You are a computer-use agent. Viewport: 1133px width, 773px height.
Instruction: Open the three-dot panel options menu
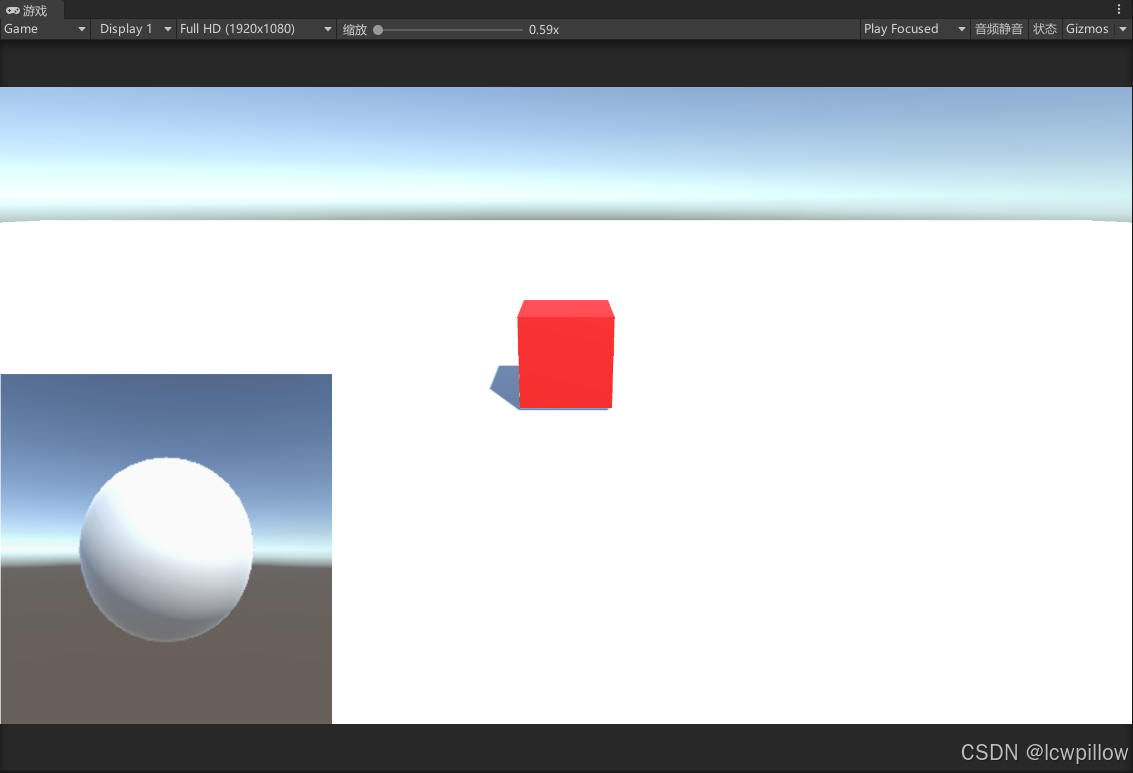(1119, 9)
